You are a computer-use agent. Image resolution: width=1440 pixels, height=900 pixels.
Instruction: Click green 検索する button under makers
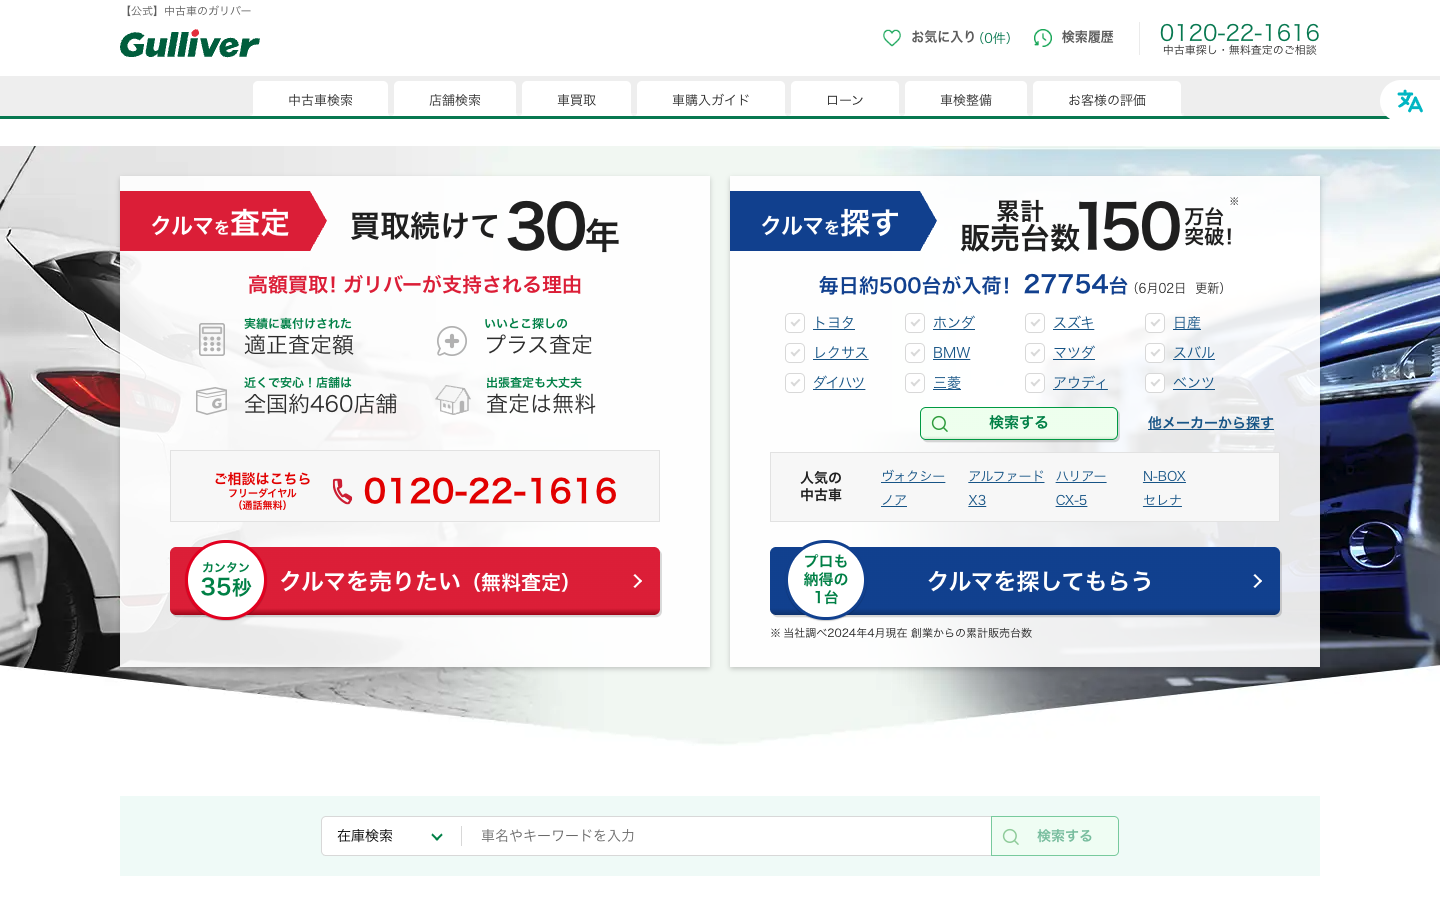[1019, 423]
